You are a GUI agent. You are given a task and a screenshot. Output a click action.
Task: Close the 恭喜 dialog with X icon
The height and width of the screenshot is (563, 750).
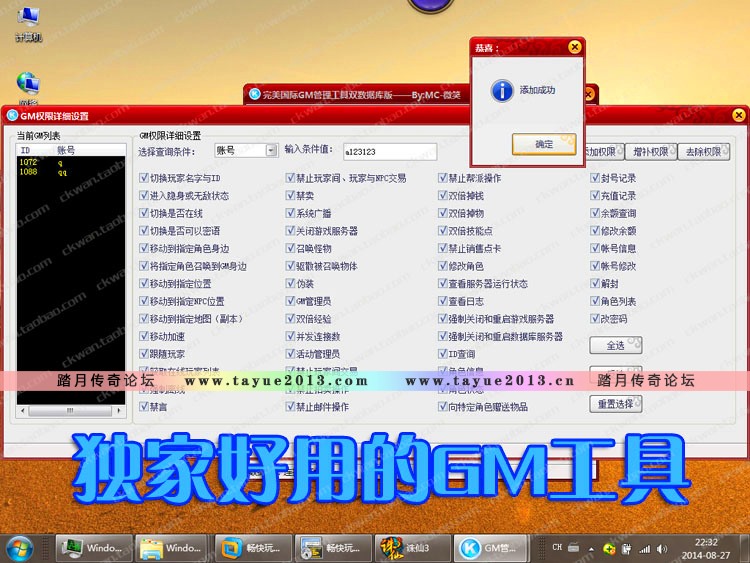(x=573, y=46)
